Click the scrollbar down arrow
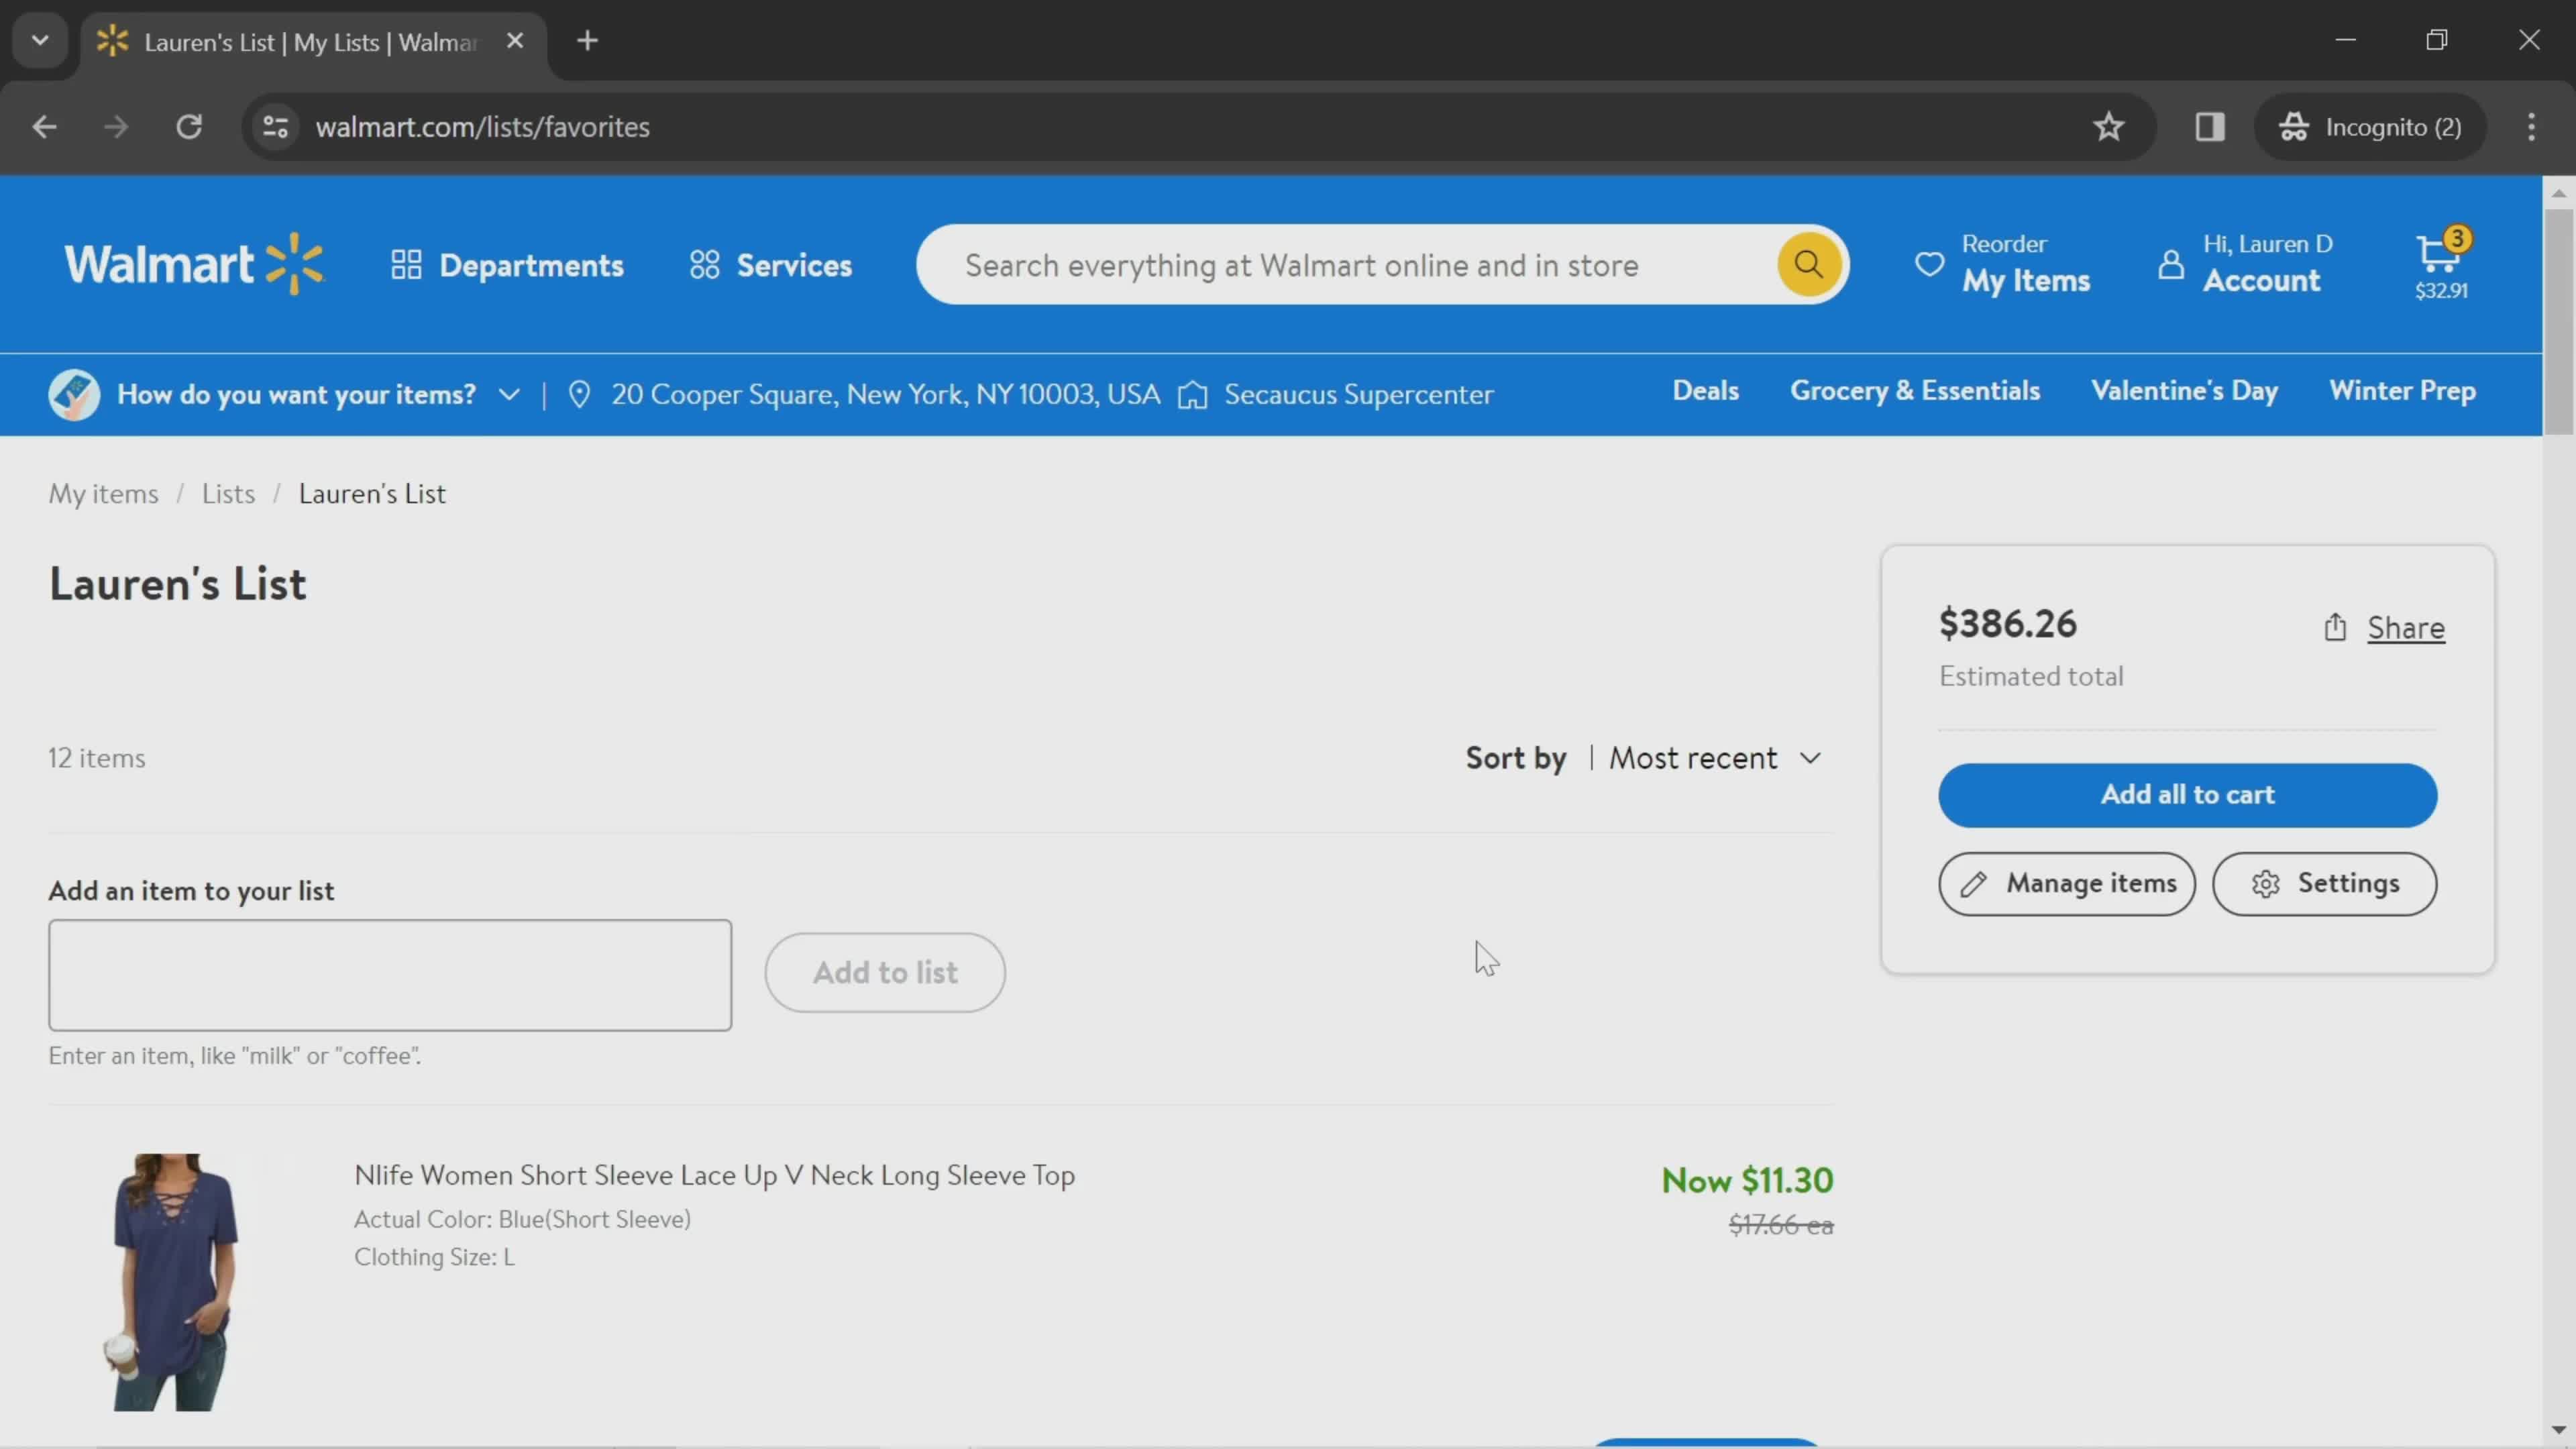Viewport: 2576px width, 1449px height. (2558, 1431)
